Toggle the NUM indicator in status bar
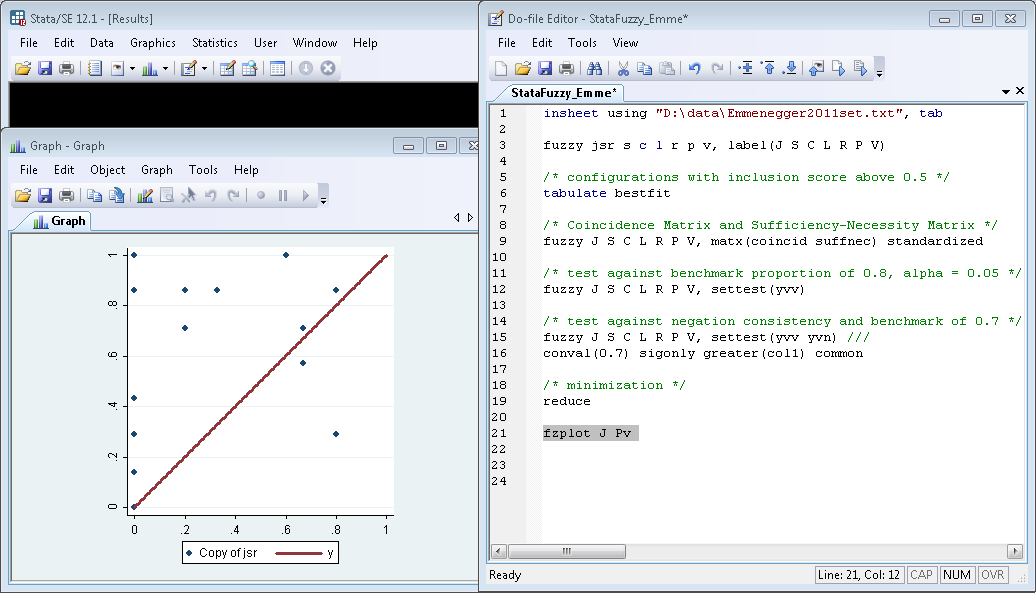This screenshot has height=593, width=1036. click(x=957, y=575)
